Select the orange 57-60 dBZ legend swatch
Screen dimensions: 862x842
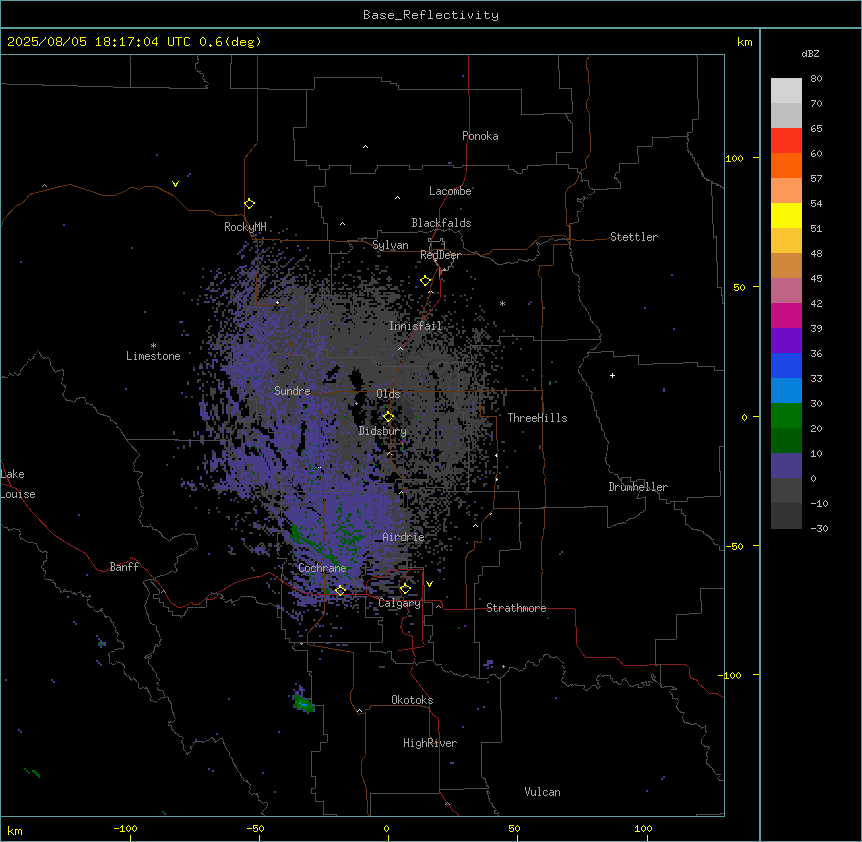786,165
